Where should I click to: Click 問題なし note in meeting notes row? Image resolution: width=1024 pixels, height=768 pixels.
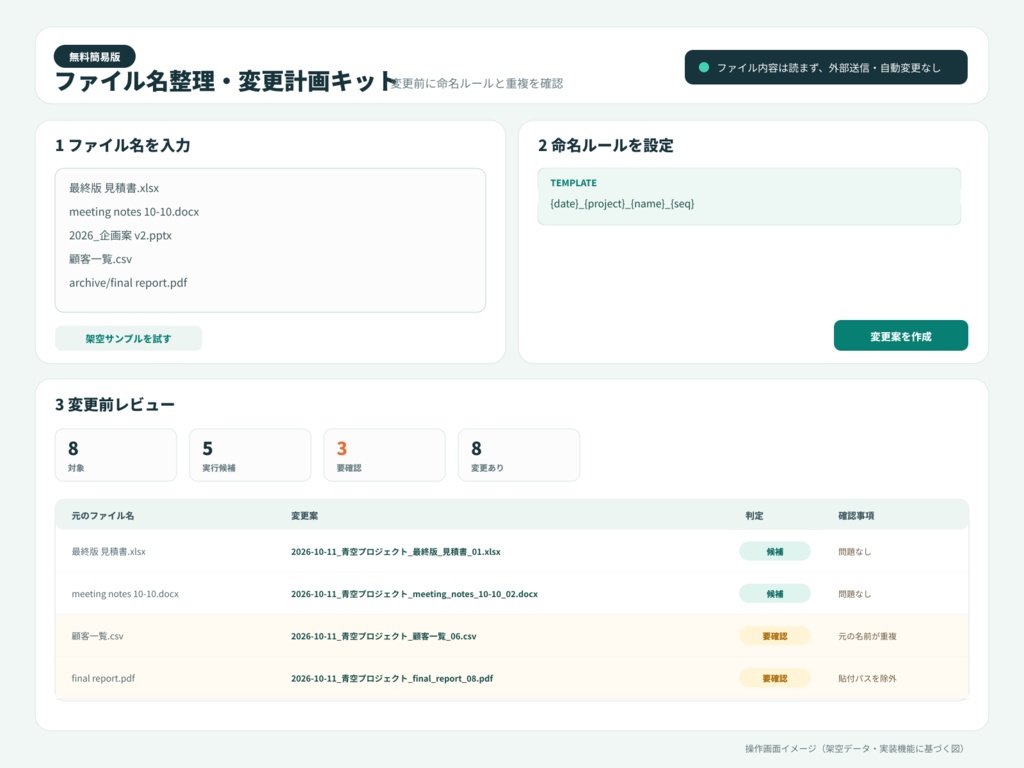coord(854,594)
